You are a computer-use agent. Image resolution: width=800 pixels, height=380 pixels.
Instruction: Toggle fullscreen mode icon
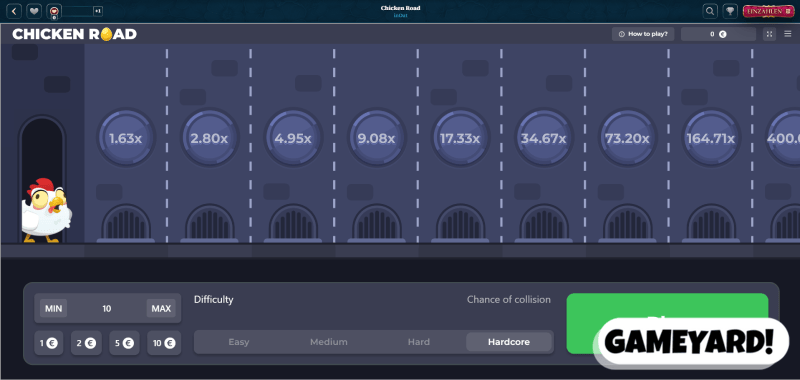(x=769, y=34)
